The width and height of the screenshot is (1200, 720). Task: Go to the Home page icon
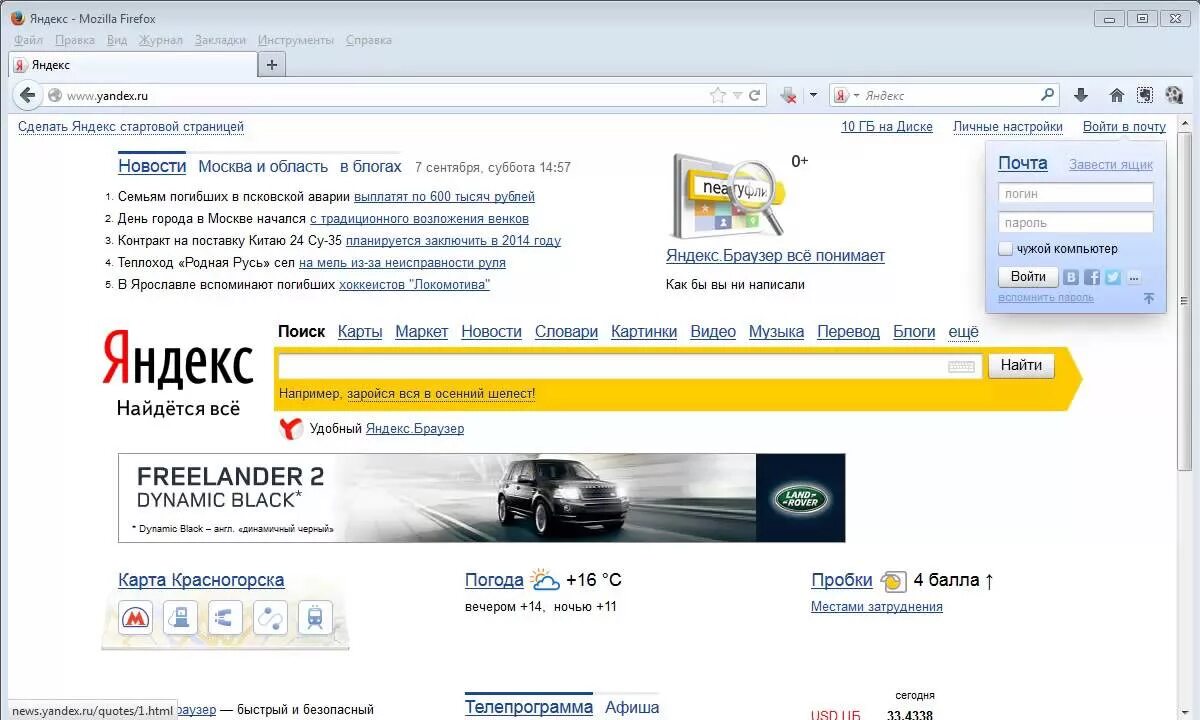pyautogui.click(x=1116, y=95)
